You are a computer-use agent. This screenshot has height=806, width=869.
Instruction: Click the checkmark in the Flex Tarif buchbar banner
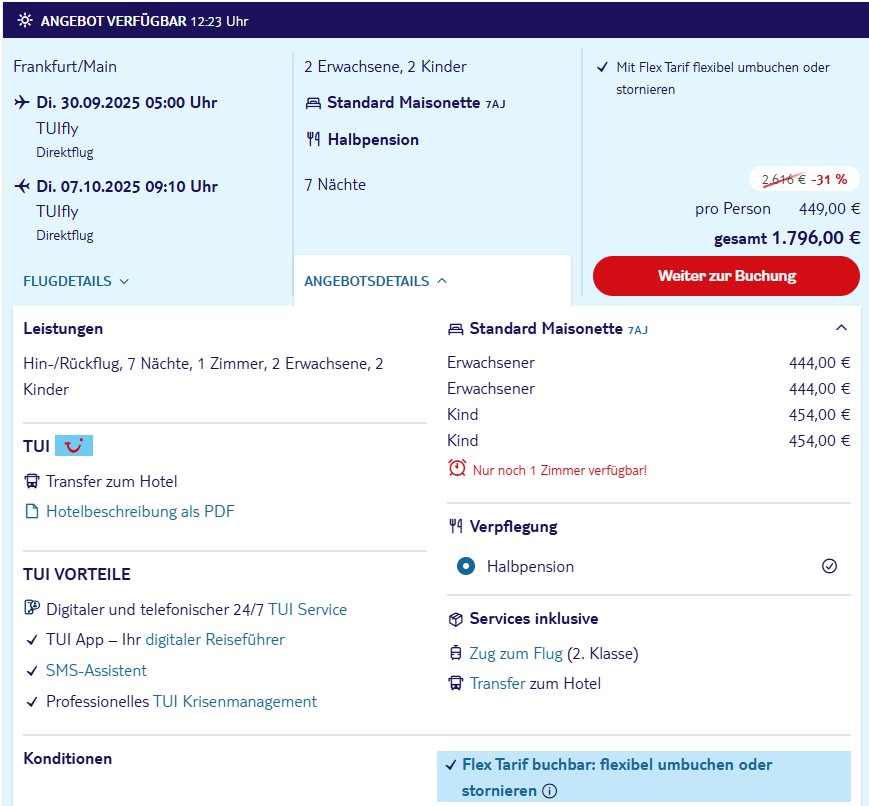pyautogui.click(x=451, y=766)
